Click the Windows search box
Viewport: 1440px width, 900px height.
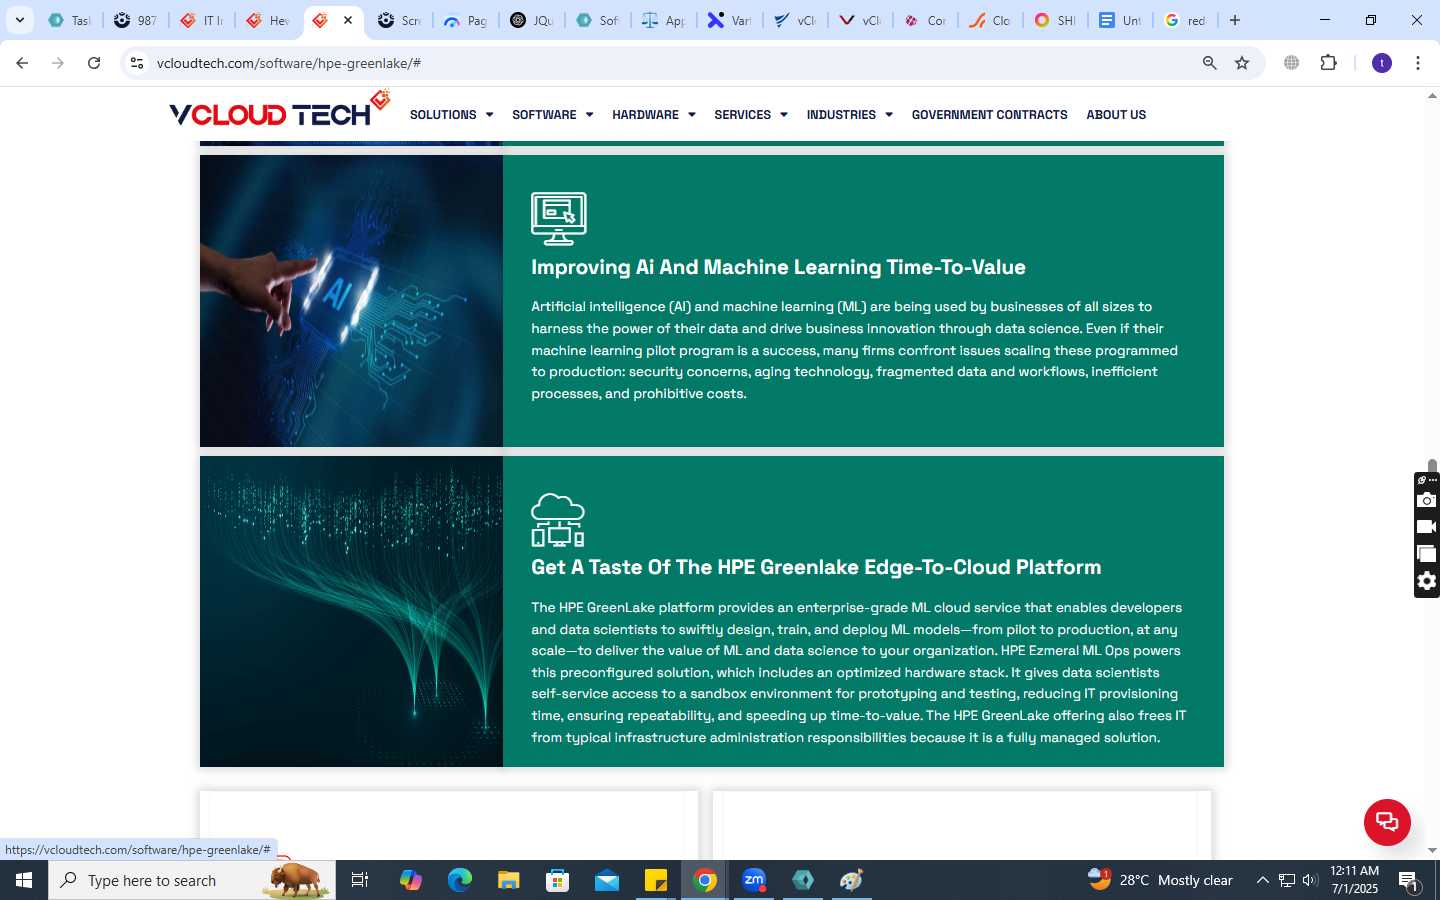coord(192,880)
